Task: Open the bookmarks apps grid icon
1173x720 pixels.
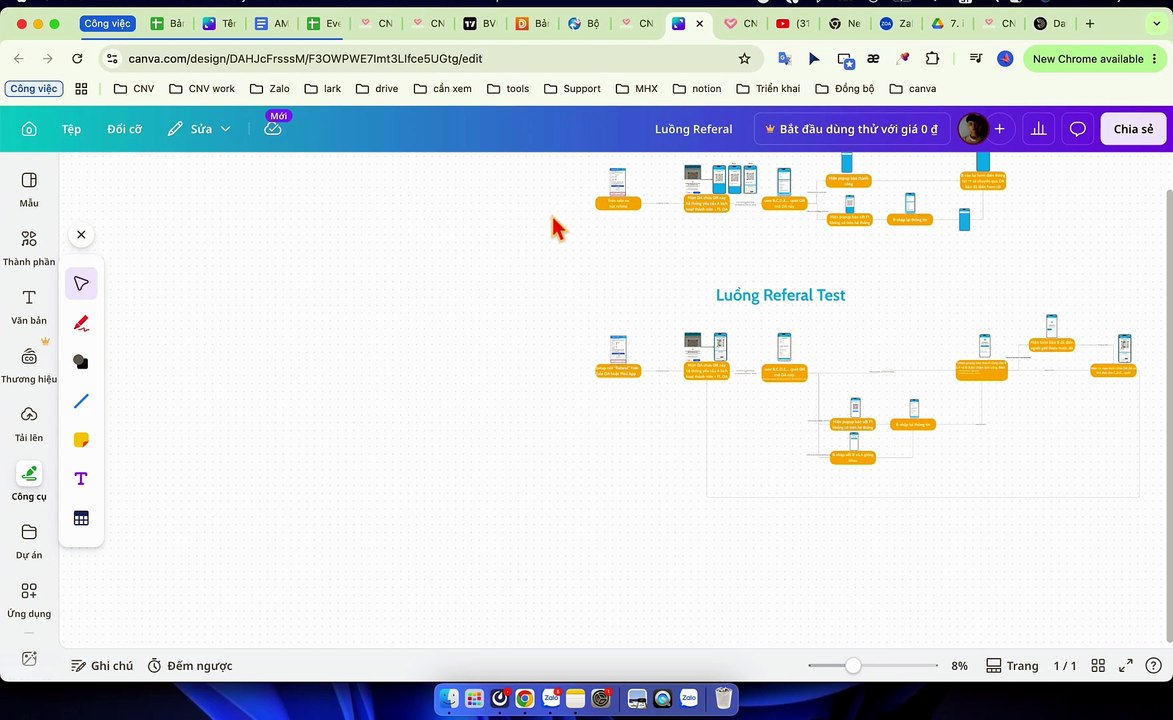Action: 82,88
